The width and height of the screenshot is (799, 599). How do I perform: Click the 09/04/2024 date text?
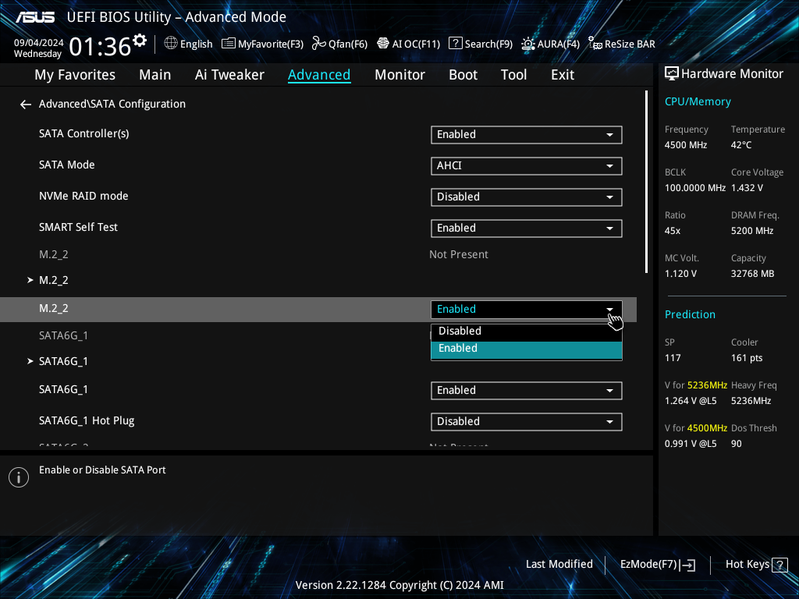(x=38, y=43)
